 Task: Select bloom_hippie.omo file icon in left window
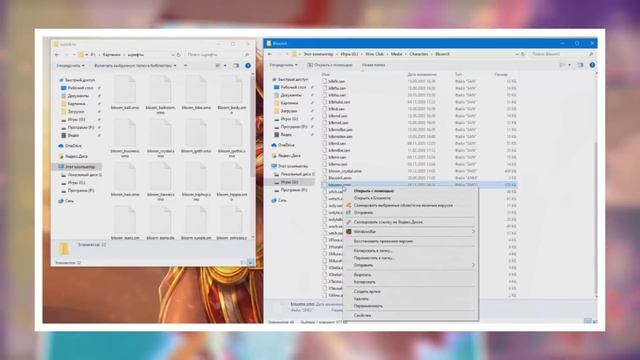[231, 176]
